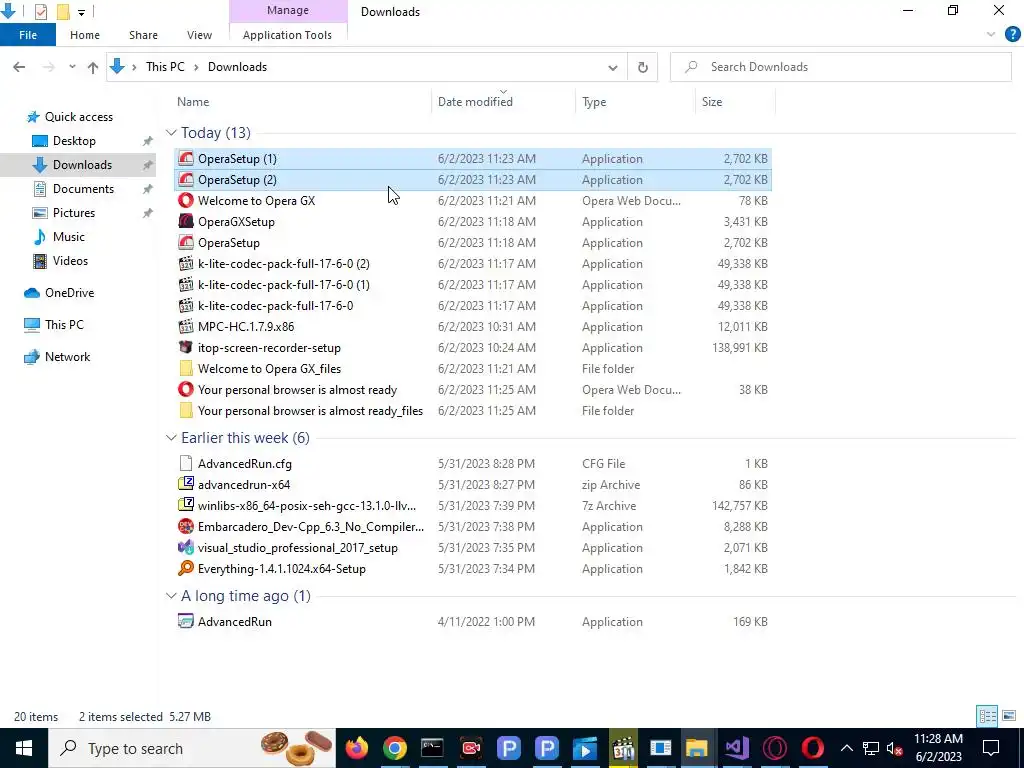Open address bar history dropdown
Image resolution: width=1024 pixels, height=768 pixels.
click(613, 67)
